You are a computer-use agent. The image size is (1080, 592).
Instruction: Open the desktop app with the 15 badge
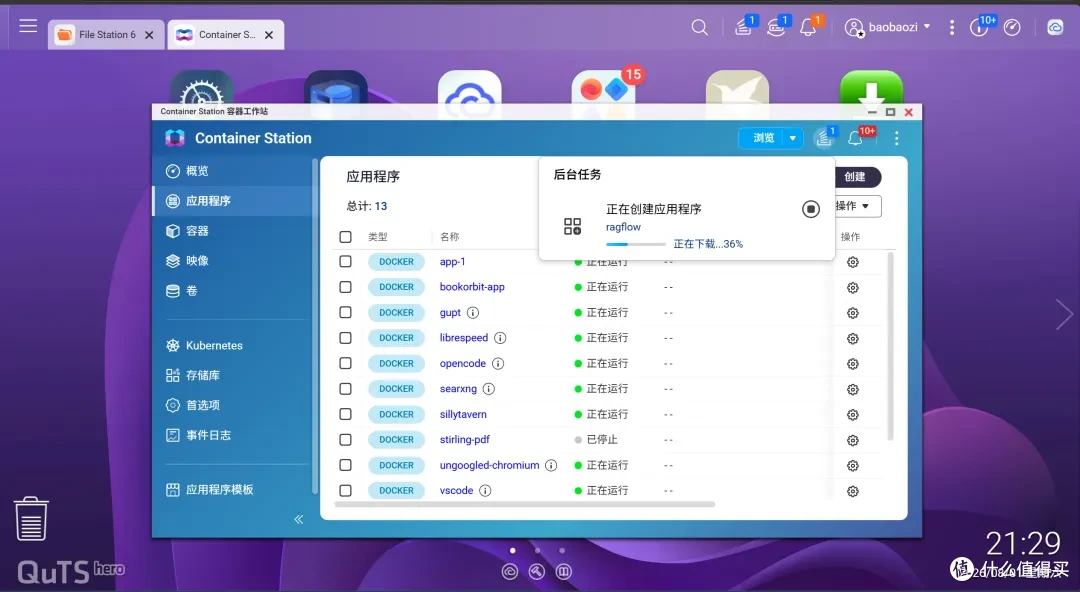tap(604, 88)
